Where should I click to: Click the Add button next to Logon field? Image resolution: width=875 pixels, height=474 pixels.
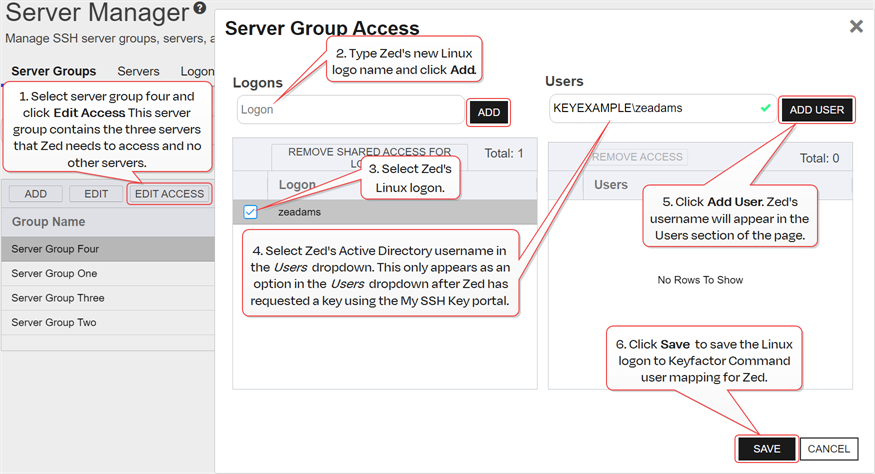[x=489, y=112]
